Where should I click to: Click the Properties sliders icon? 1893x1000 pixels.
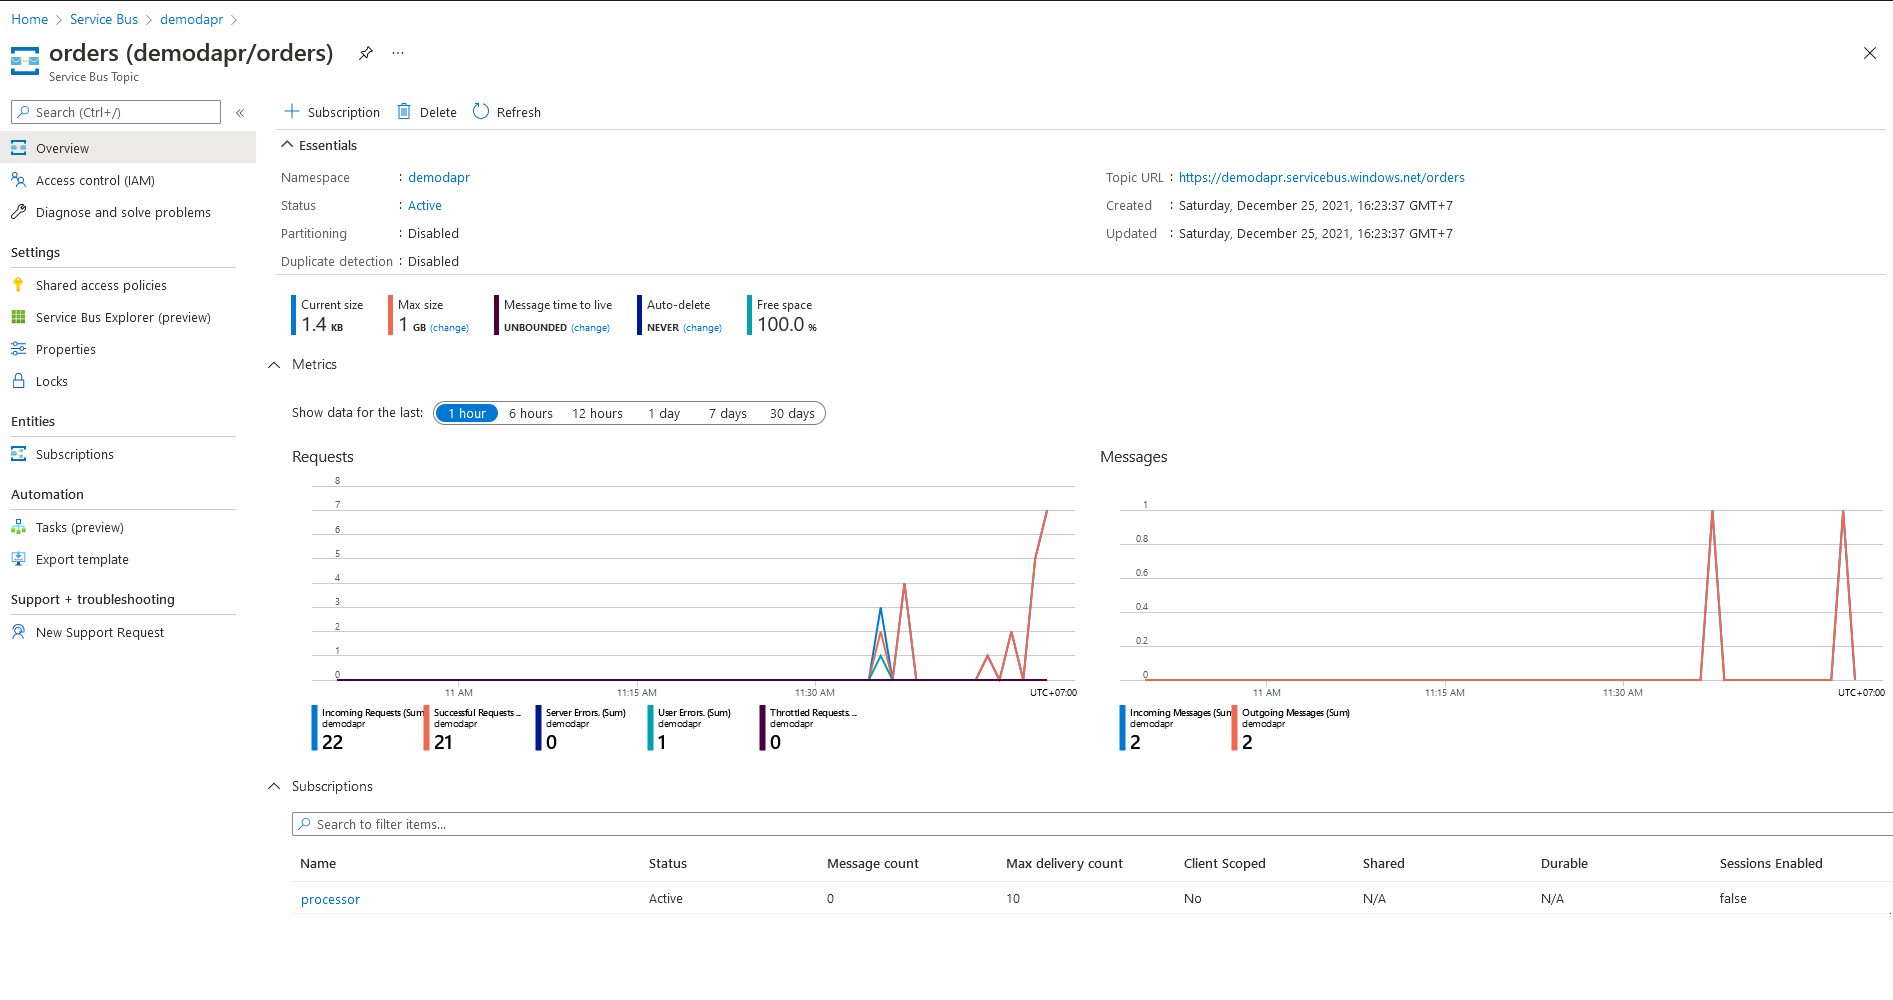(18, 349)
